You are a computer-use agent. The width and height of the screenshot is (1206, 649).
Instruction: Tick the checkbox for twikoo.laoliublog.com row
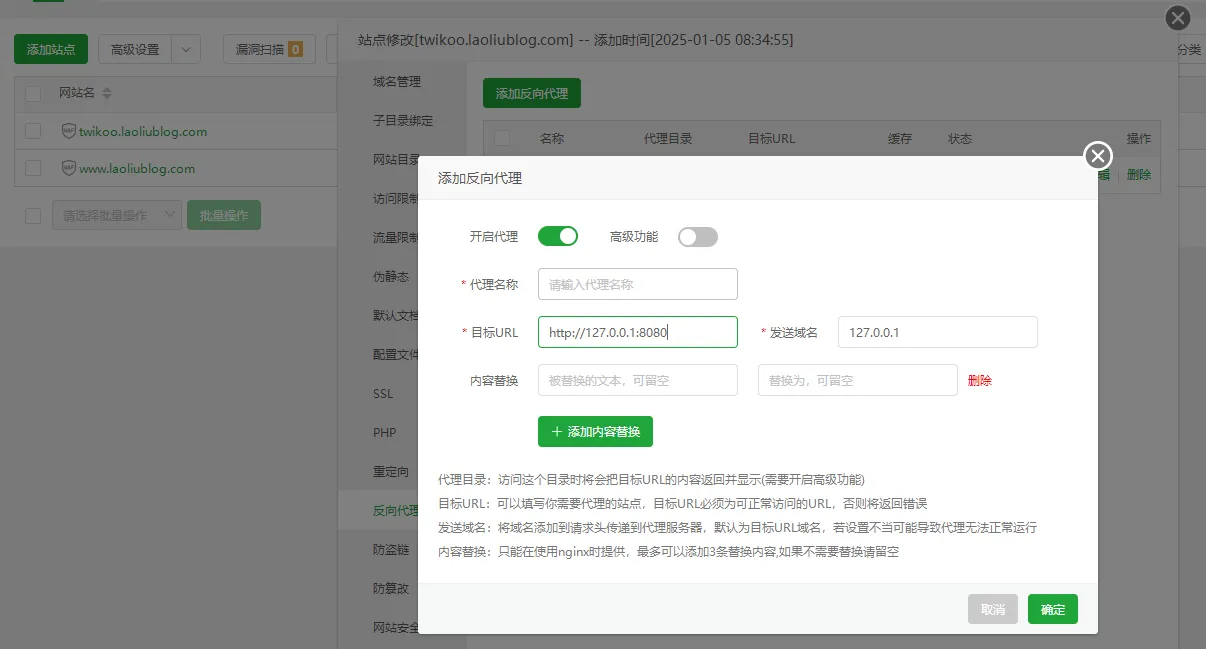pos(33,131)
